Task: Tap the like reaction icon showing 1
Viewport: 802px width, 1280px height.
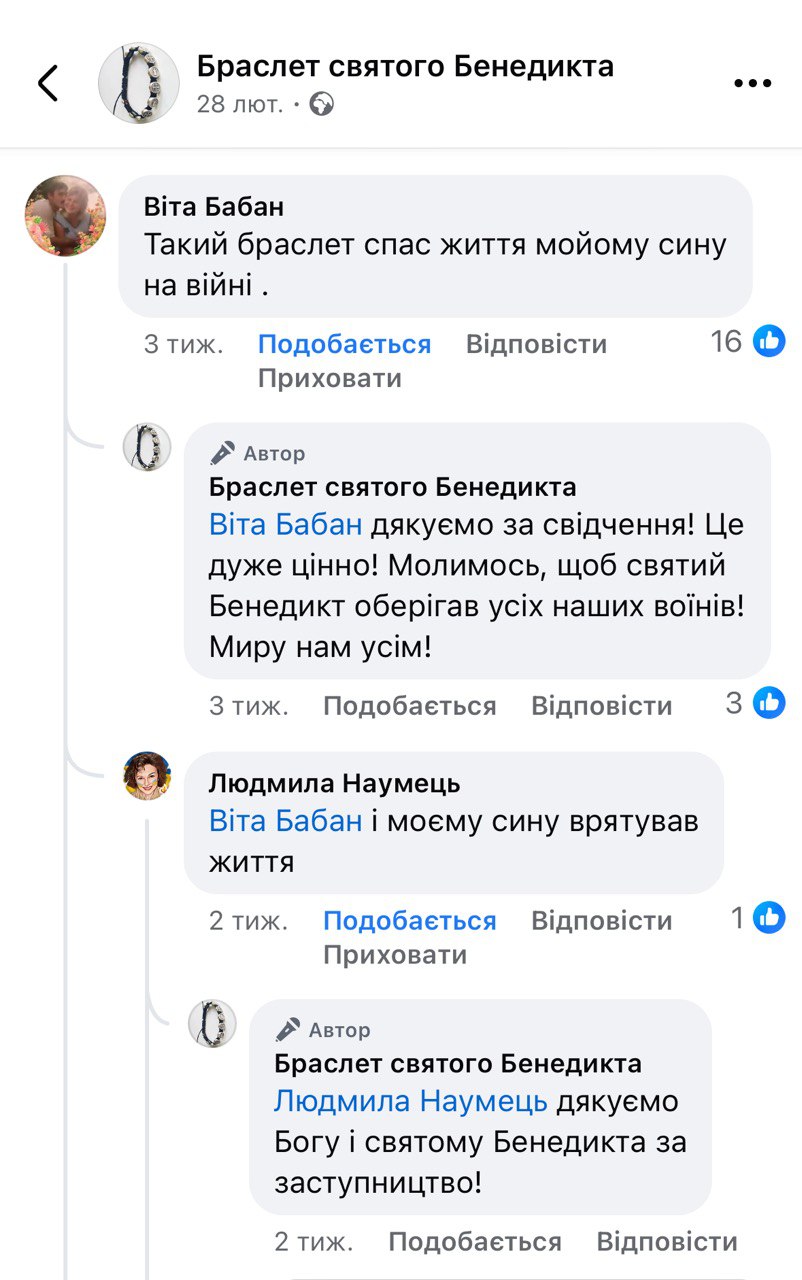Action: tap(769, 917)
